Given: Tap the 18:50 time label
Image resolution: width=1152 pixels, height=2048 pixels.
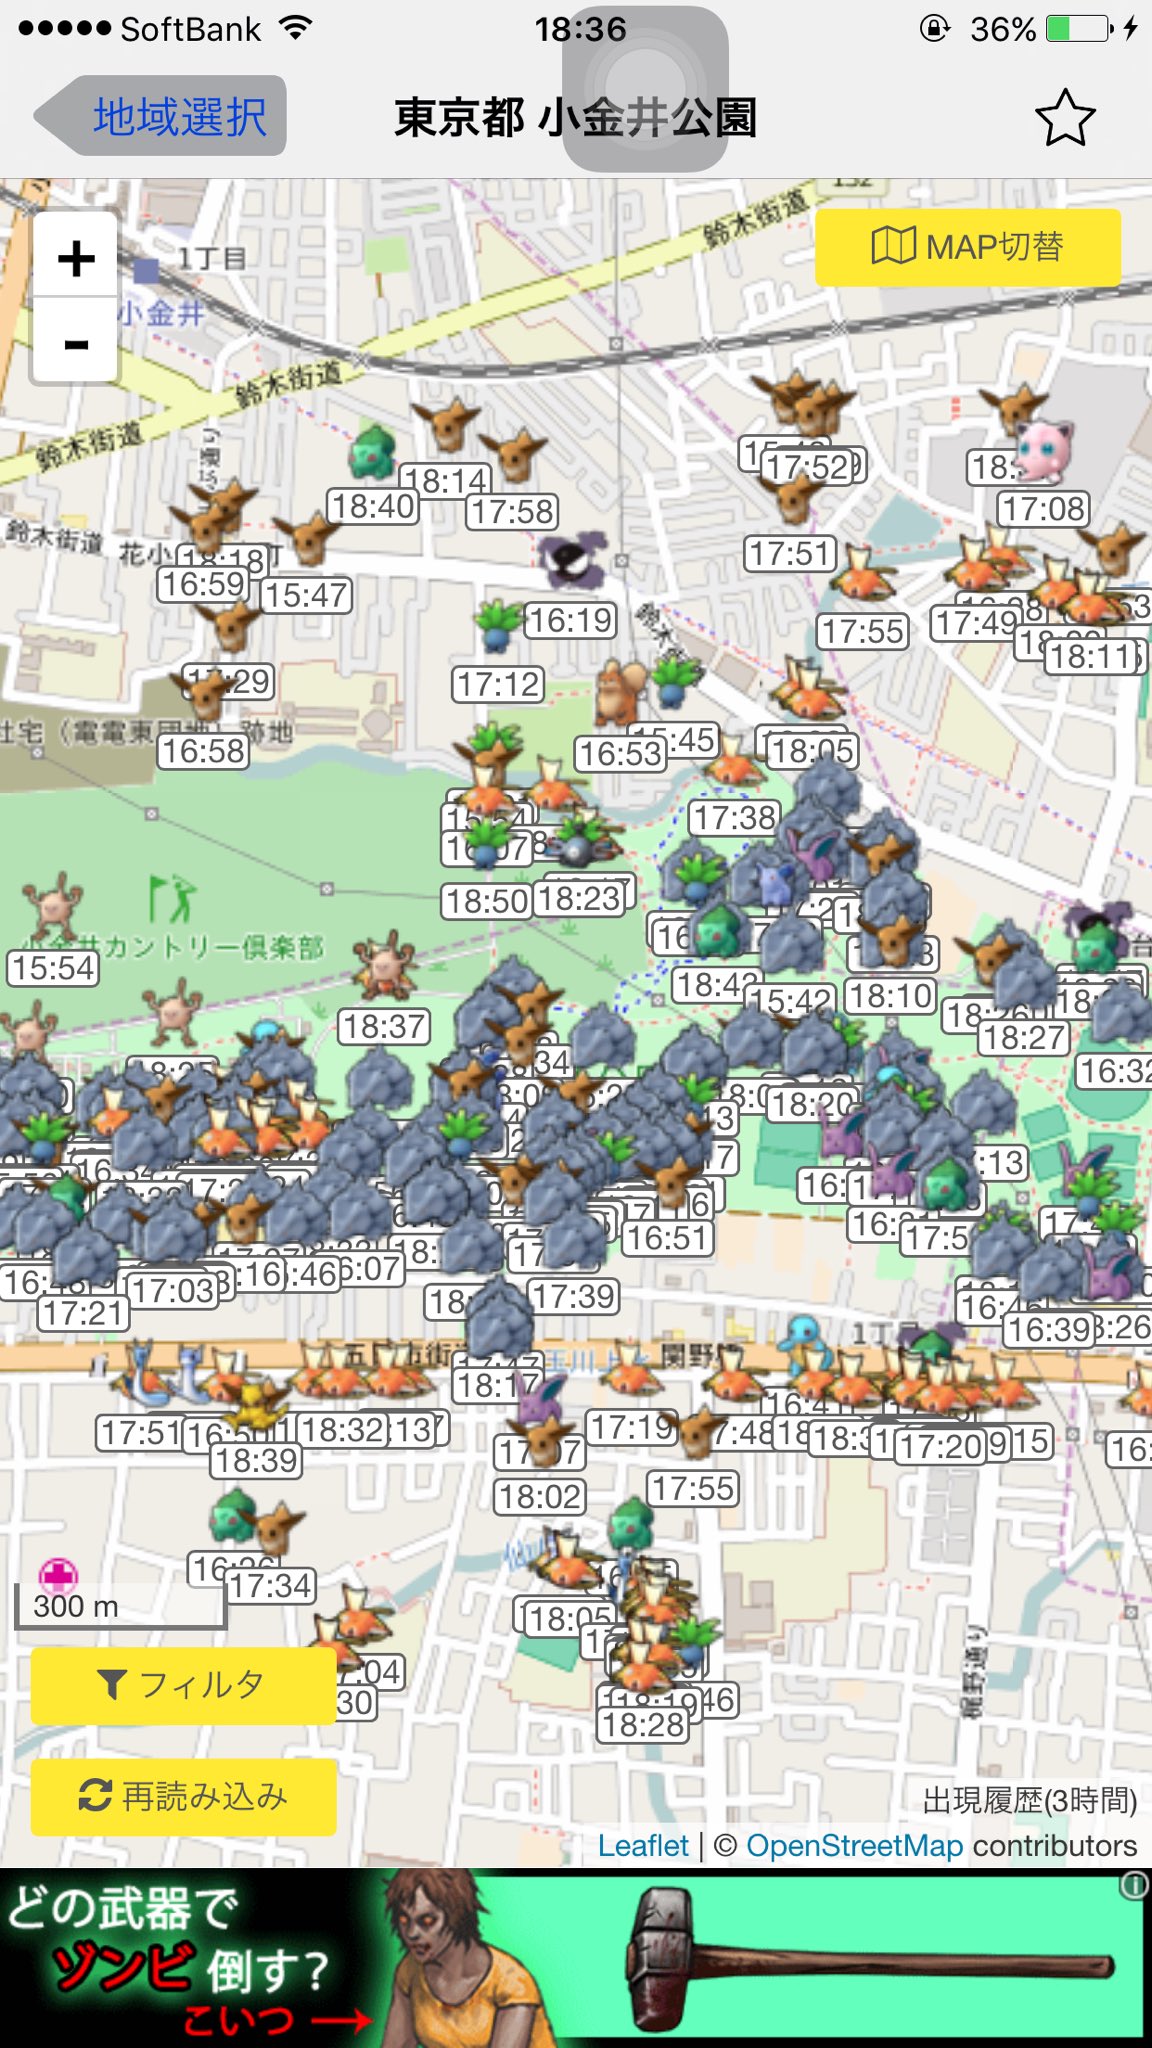Looking at the screenshot, I should (x=487, y=902).
